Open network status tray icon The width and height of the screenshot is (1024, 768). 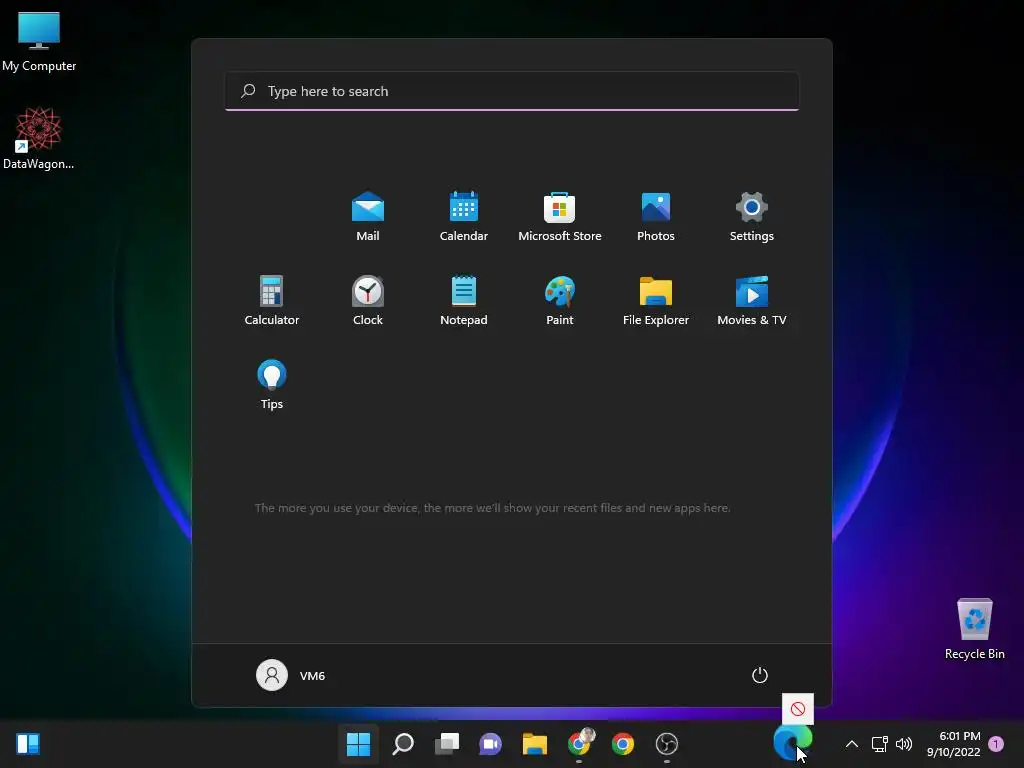880,744
